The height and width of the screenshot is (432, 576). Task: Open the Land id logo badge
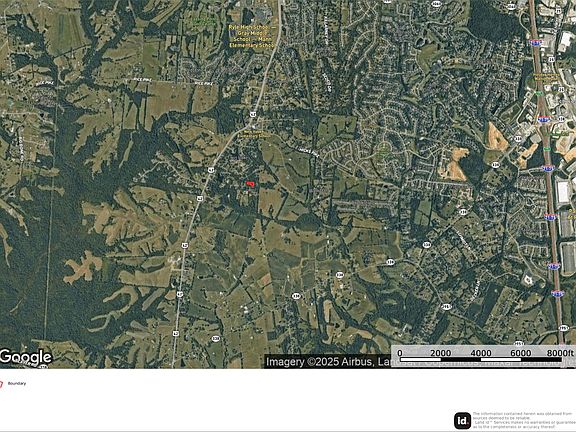coord(462,420)
